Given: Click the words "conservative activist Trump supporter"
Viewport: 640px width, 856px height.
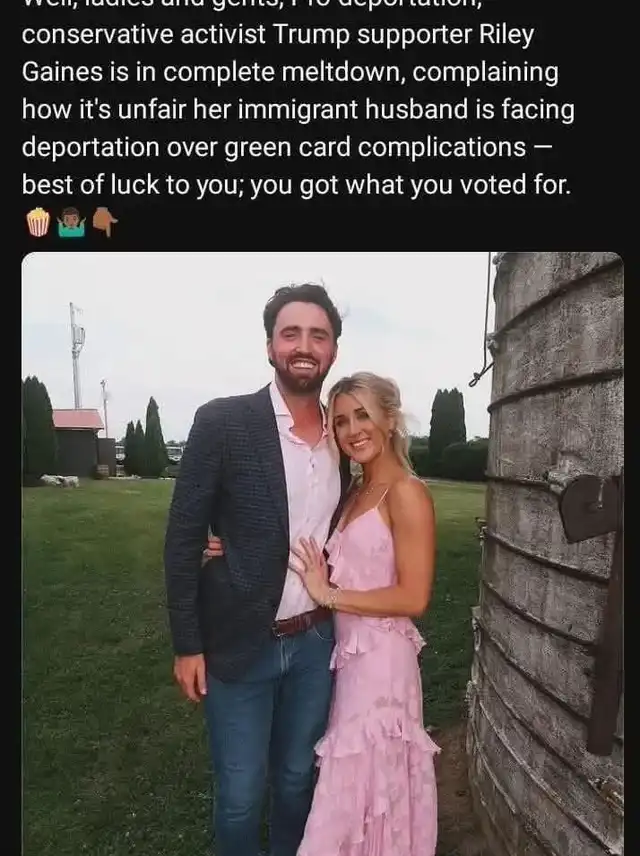Looking at the screenshot, I should [x=246, y=35].
